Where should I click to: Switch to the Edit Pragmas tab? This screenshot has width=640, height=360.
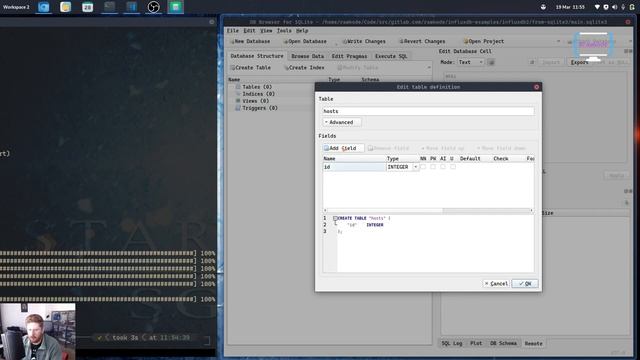(349, 56)
